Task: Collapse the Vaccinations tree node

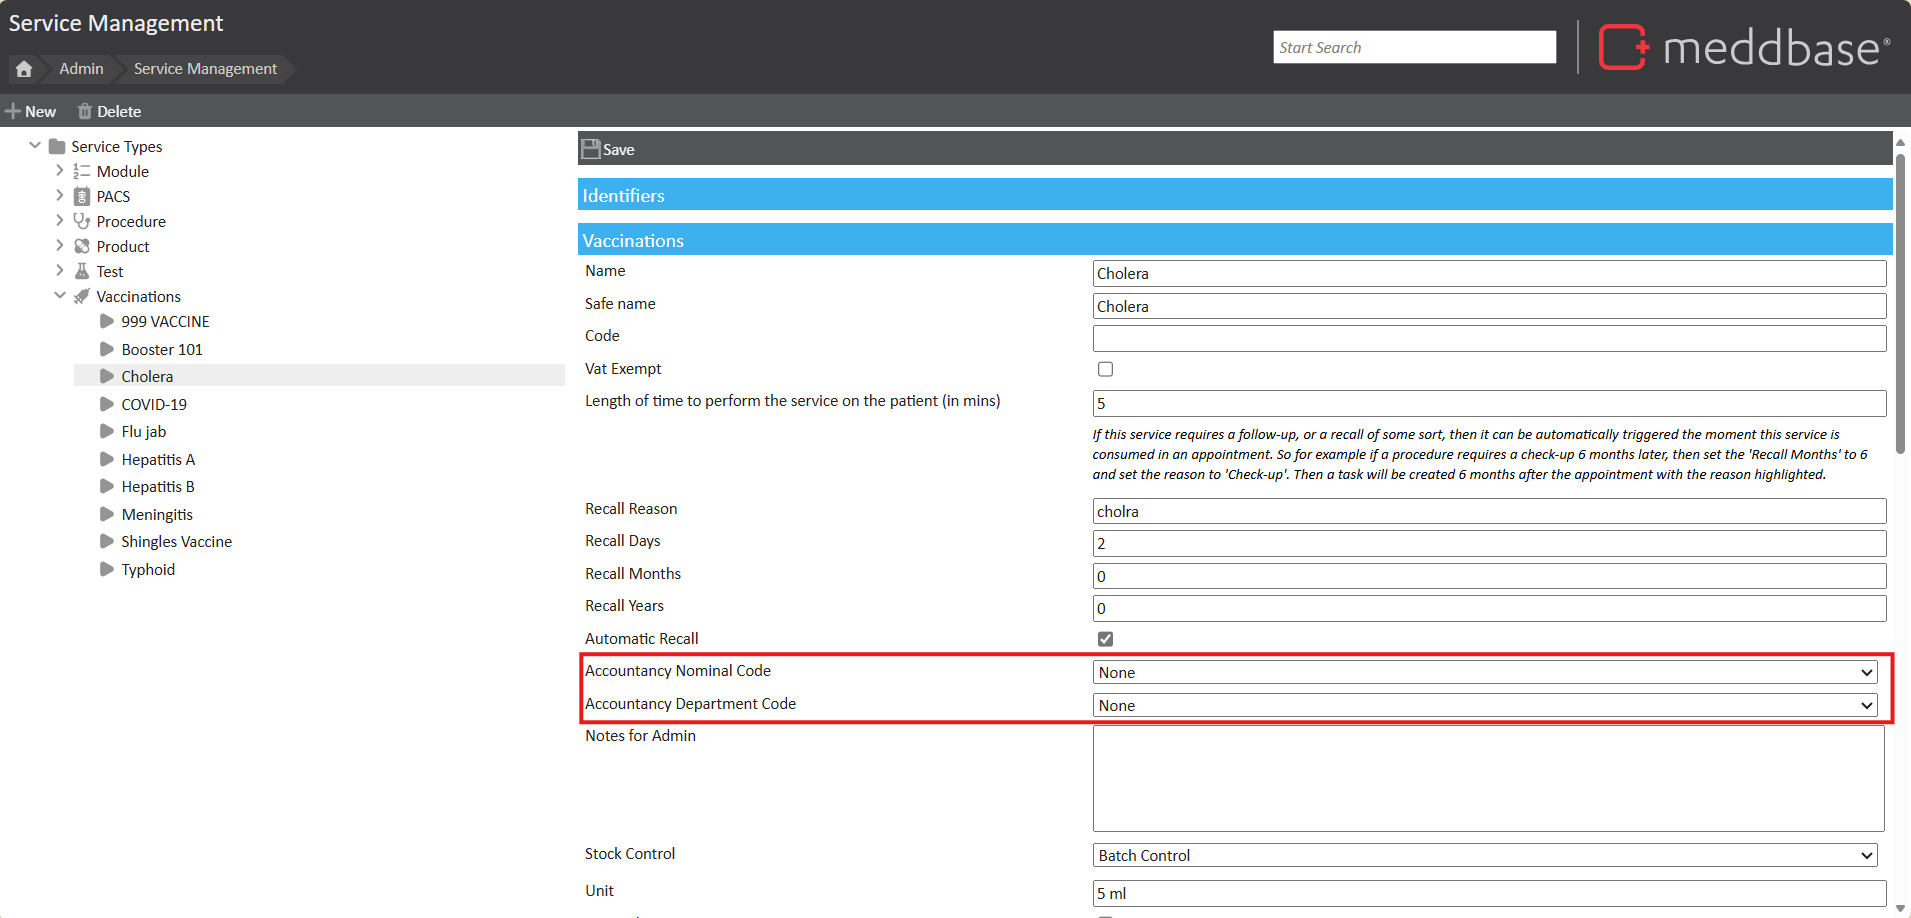Action: click(x=60, y=296)
